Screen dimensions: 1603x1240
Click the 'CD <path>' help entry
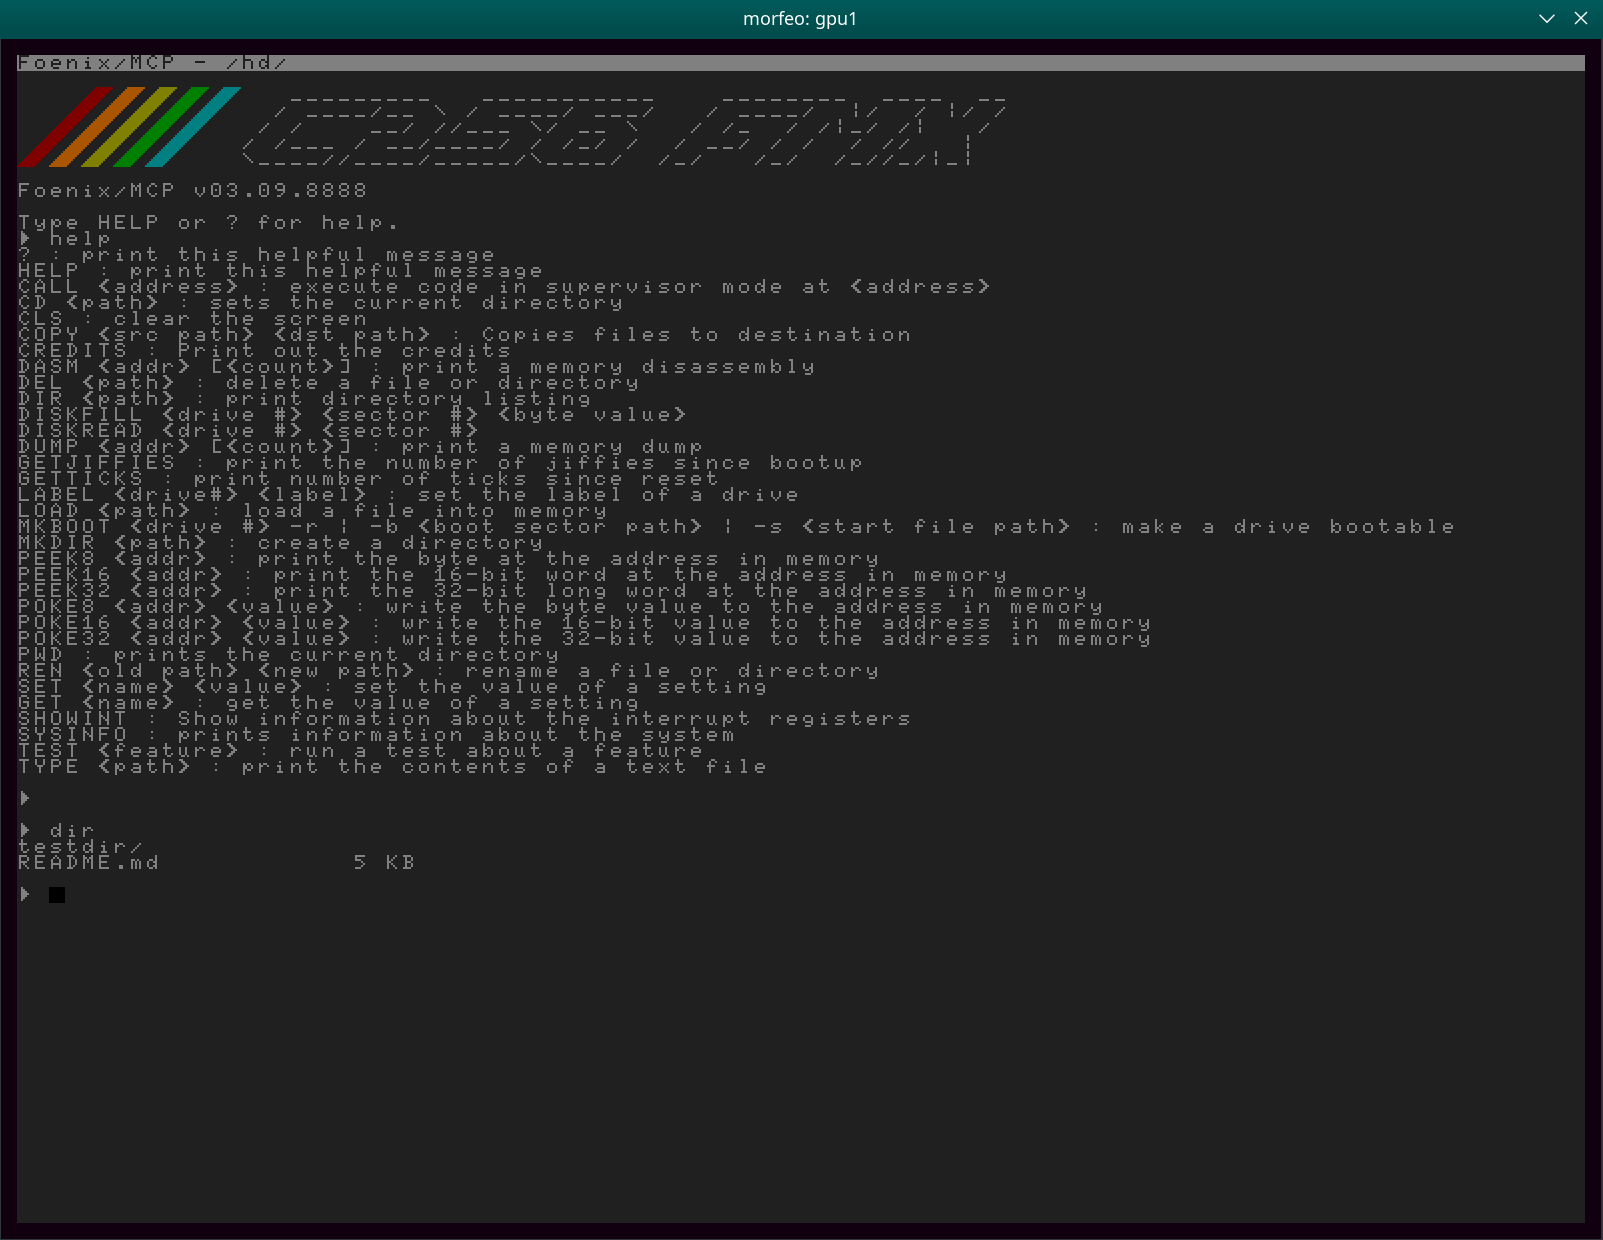[321, 302]
